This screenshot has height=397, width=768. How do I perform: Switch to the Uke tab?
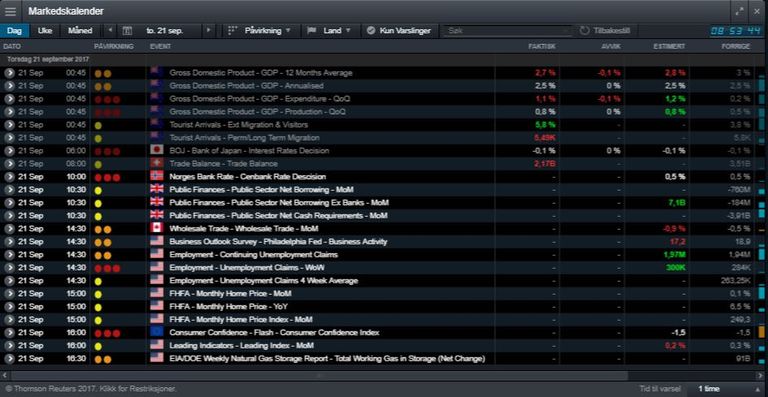point(45,31)
